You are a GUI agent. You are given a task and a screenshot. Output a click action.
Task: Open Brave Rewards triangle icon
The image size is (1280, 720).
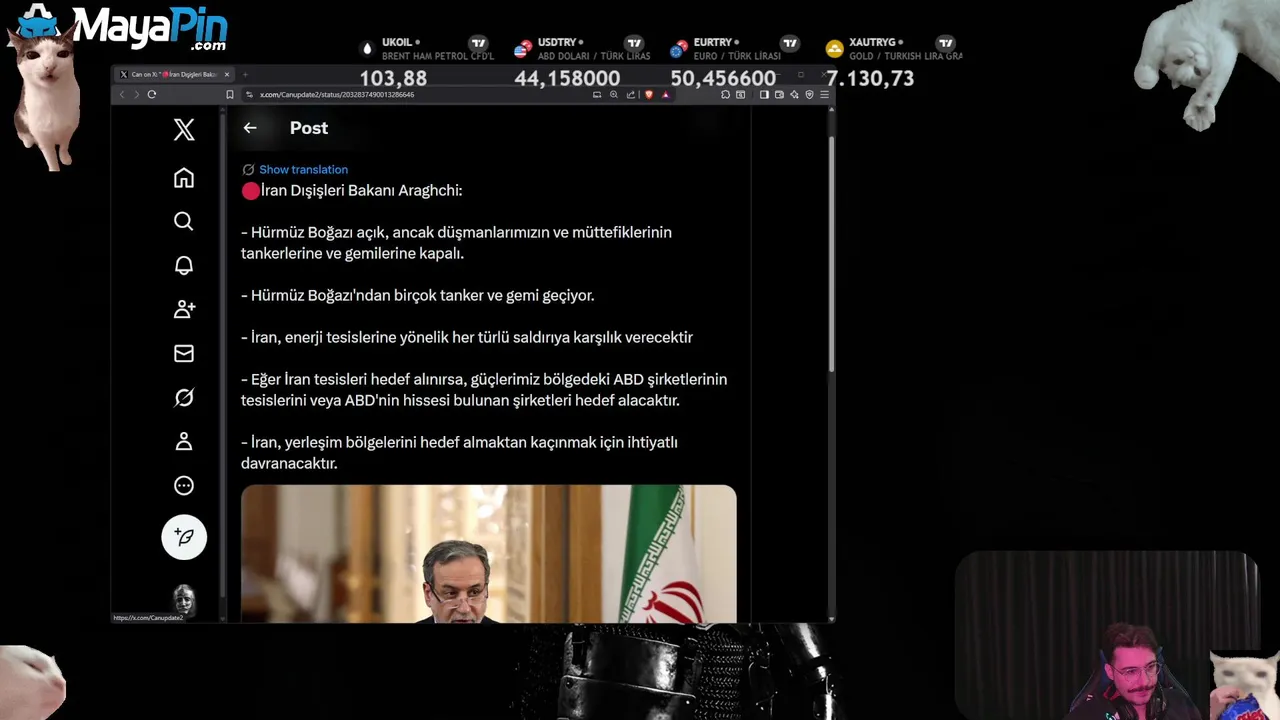click(x=666, y=94)
